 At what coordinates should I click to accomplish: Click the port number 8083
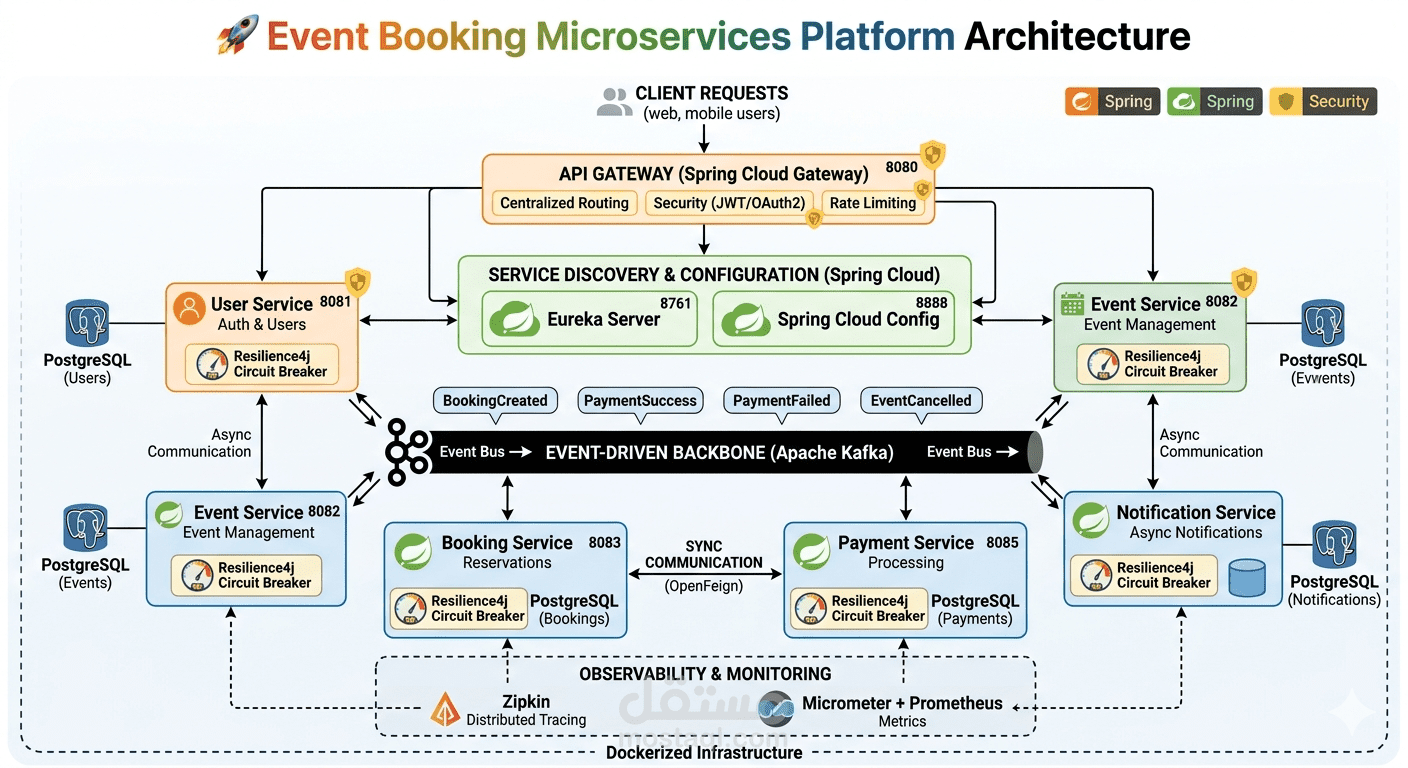604,542
